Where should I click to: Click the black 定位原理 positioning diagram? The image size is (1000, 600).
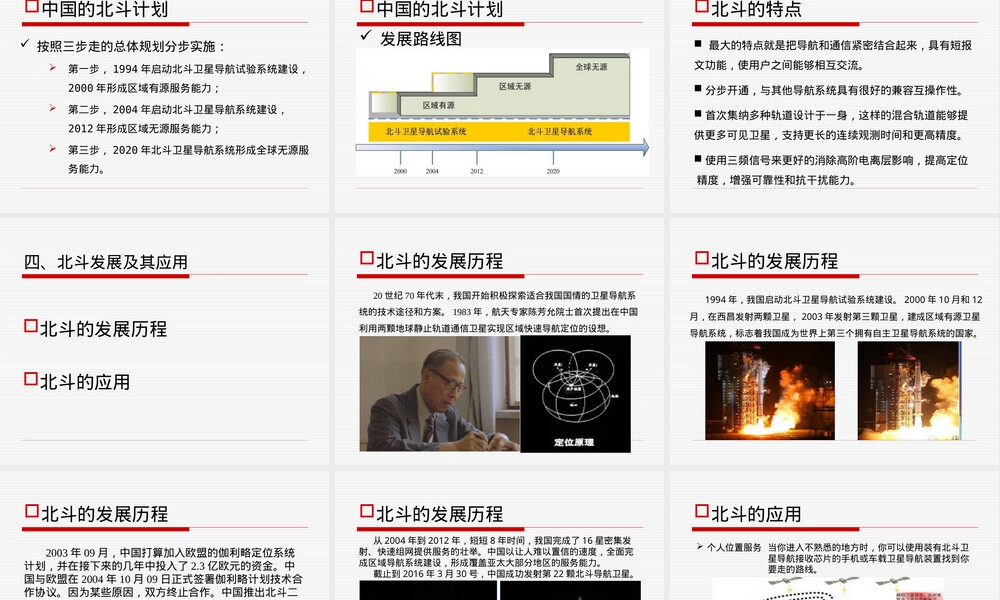pyautogui.click(x=575, y=394)
